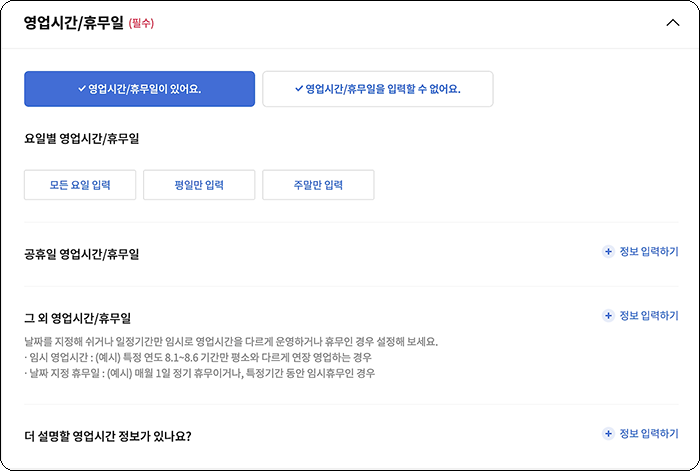The width and height of the screenshot is (700, 471).
Task: Select '영업시간/휴무일이 있어요.' option
Action: 139,89
